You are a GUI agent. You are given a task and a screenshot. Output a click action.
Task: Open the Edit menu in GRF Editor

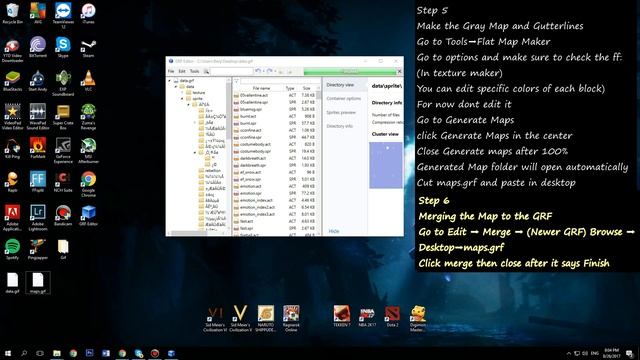tap(182, 71)
